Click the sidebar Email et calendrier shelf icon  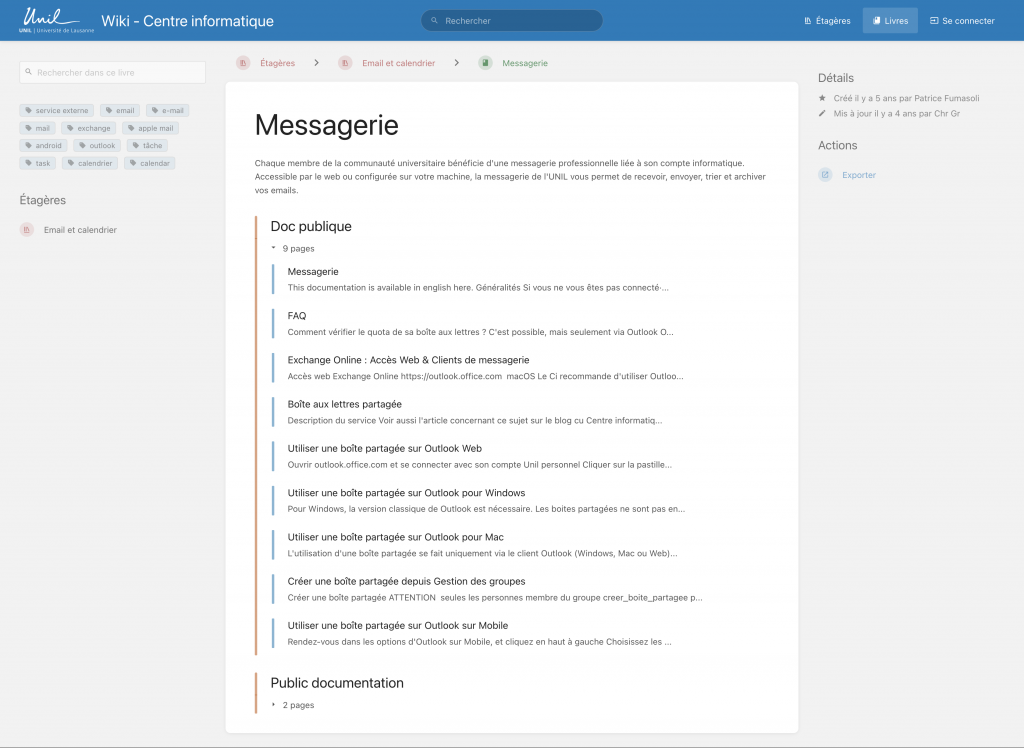(27, 230)
